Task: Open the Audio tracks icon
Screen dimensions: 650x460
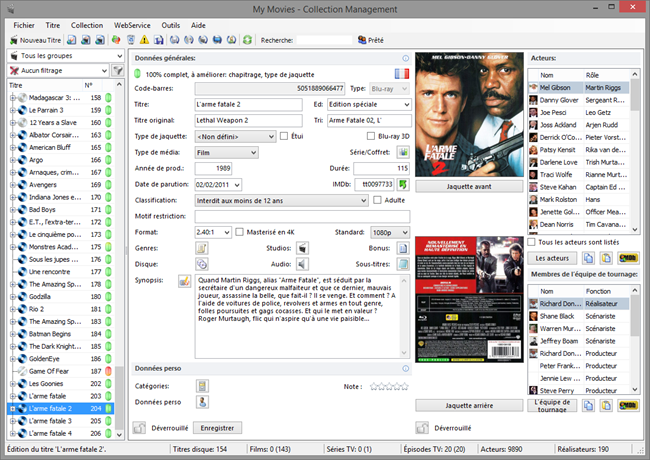Action: 303,264
